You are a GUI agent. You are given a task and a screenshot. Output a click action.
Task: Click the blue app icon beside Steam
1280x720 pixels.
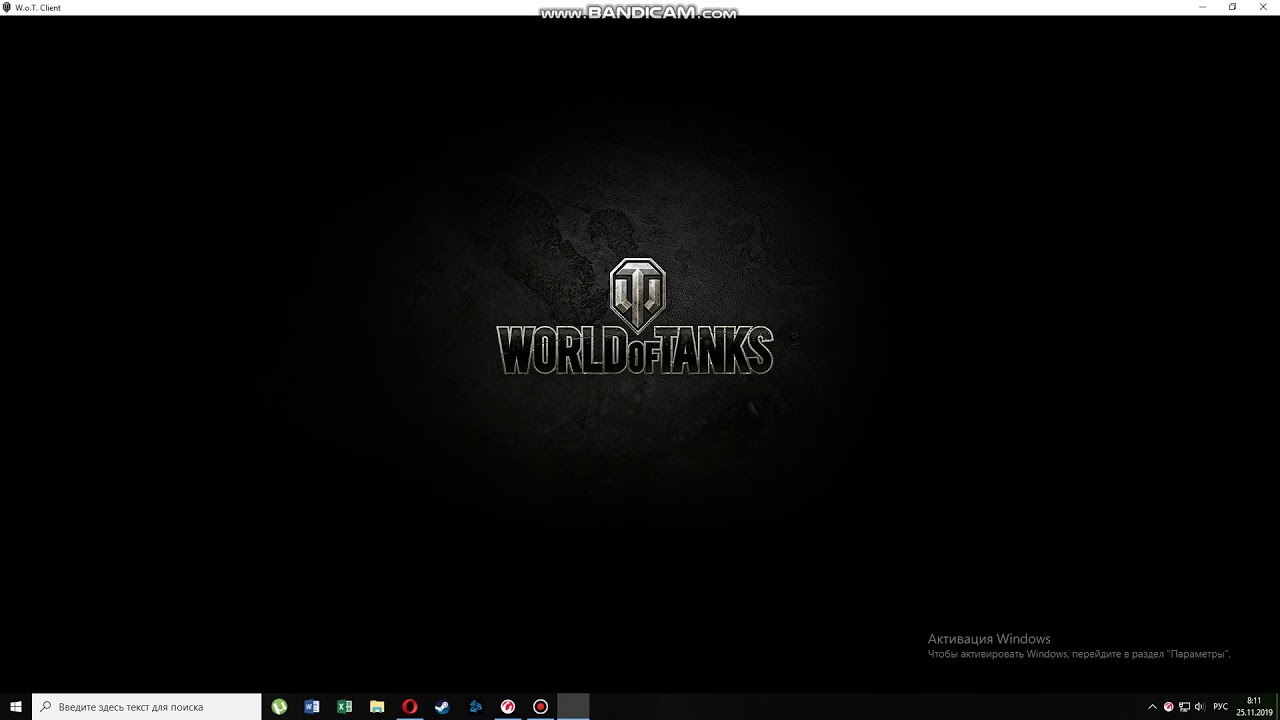(475, 707)
